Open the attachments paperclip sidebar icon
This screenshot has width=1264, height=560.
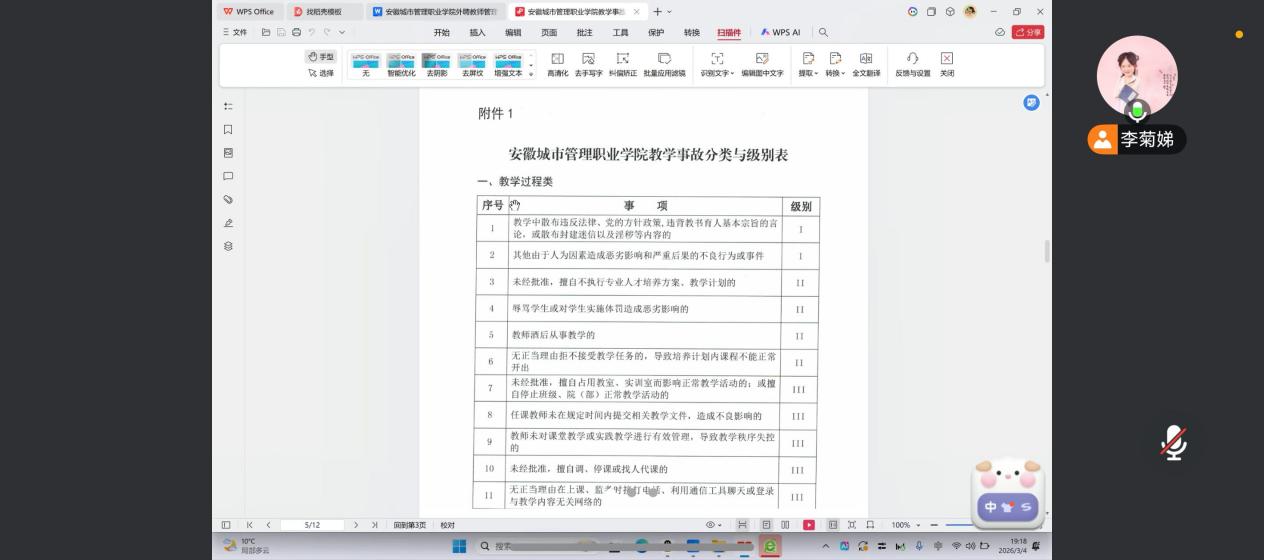coord(228,200)
